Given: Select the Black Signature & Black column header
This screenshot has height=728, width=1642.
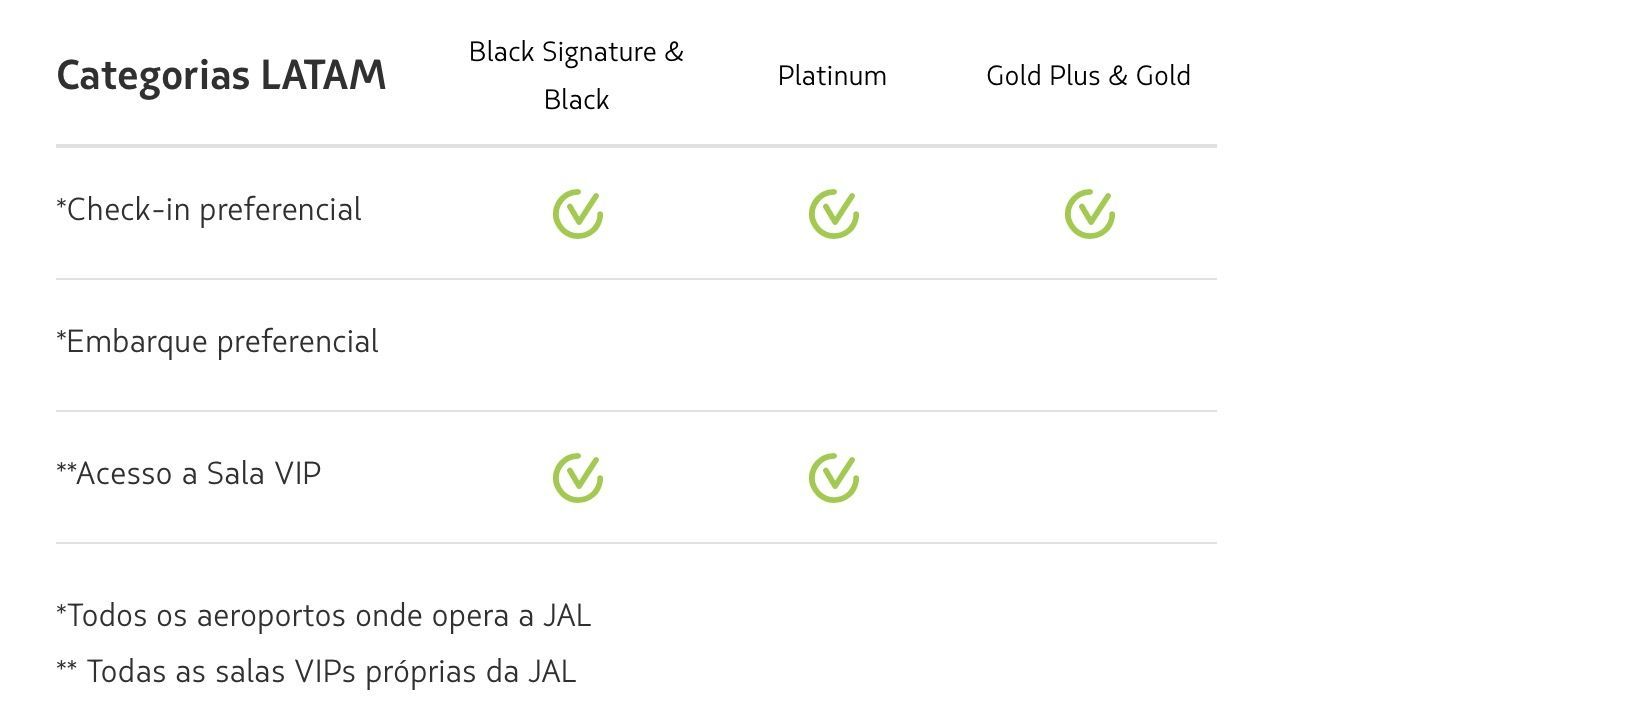Looking at the screenshot, I should [576, 75].
